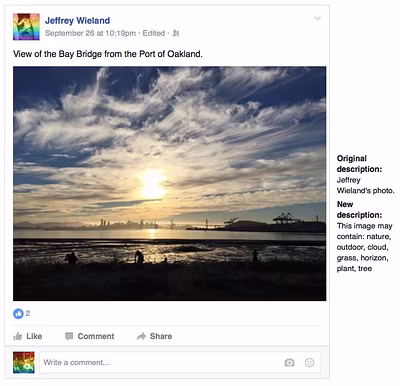Like the post using Like button
This screenshot has width=400, height=386.
tap(28, 336)
